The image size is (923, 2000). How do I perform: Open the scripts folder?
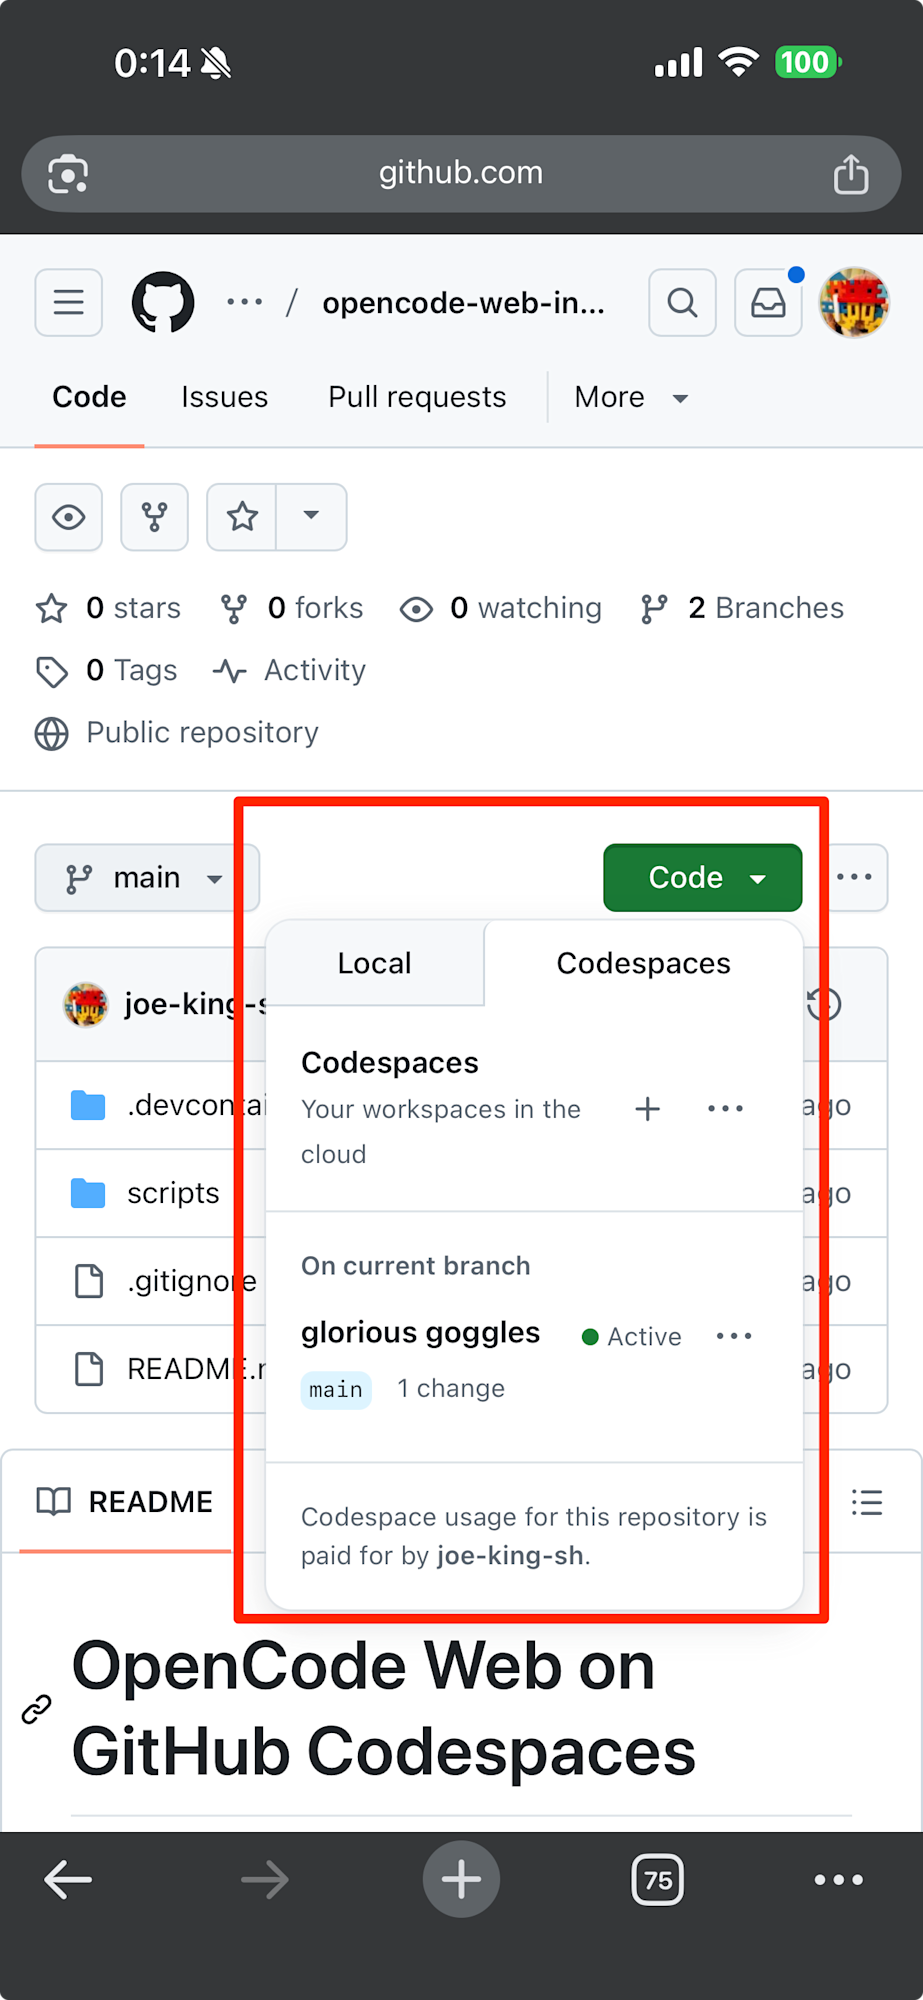173,1193
